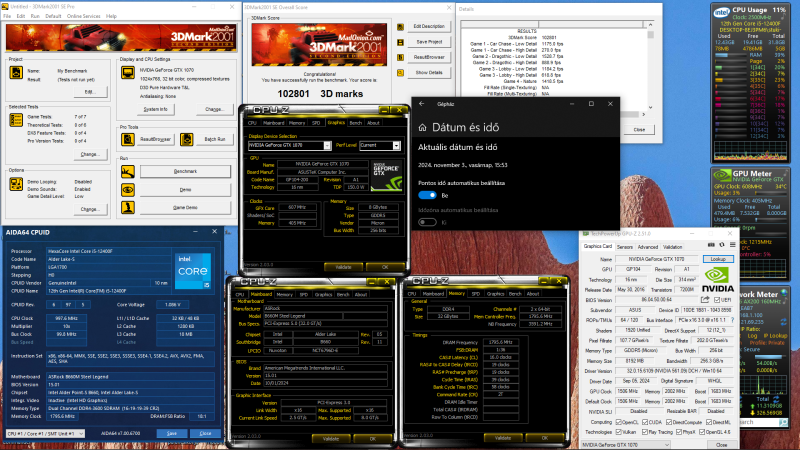Click the vertical scrollbar in Details results list
The height and width of the screenshot is (450, 800).
tap(650, 65)
